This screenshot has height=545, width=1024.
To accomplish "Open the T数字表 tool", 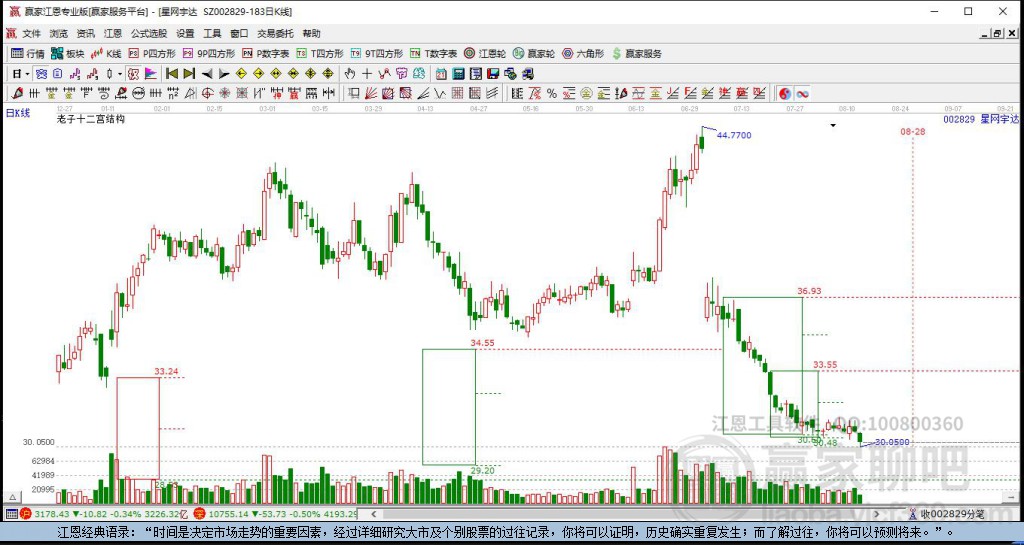I will 433,54.
